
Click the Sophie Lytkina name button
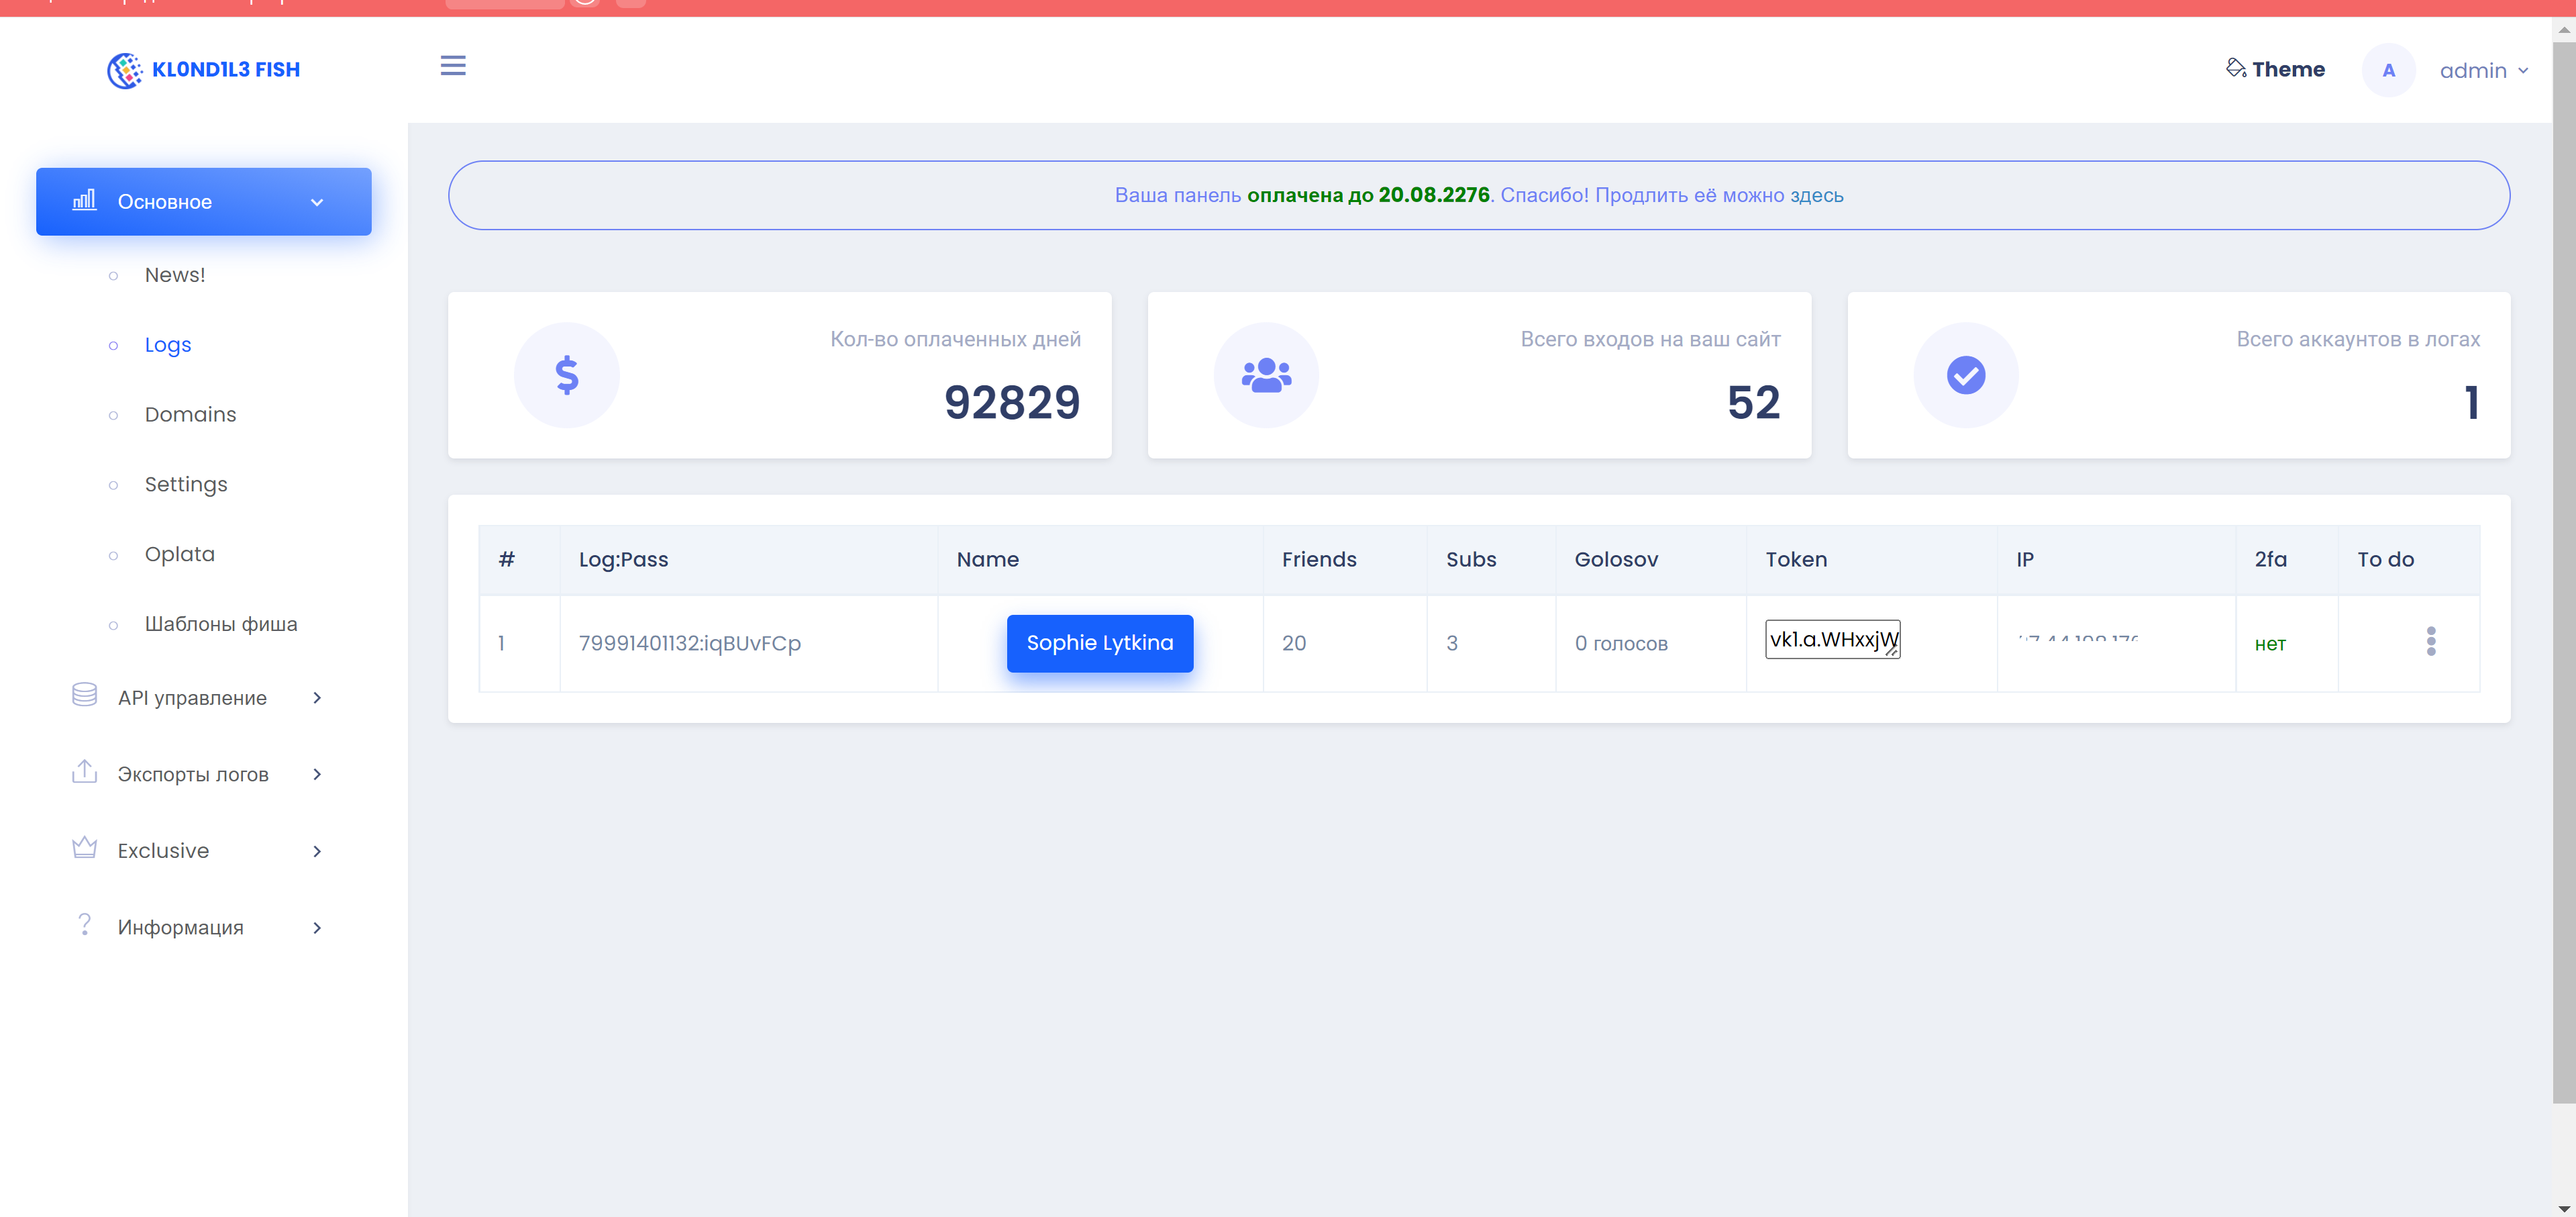point(1099,643)
